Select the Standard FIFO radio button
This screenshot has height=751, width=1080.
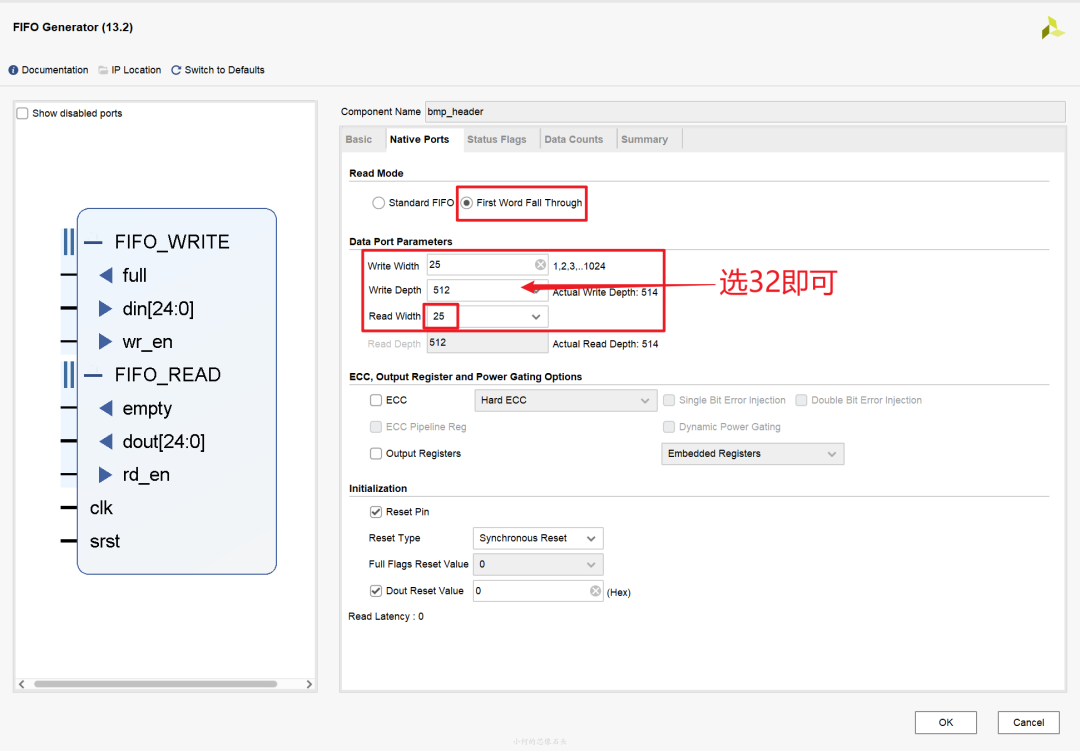pyautogui.click(x=378, y=203)
